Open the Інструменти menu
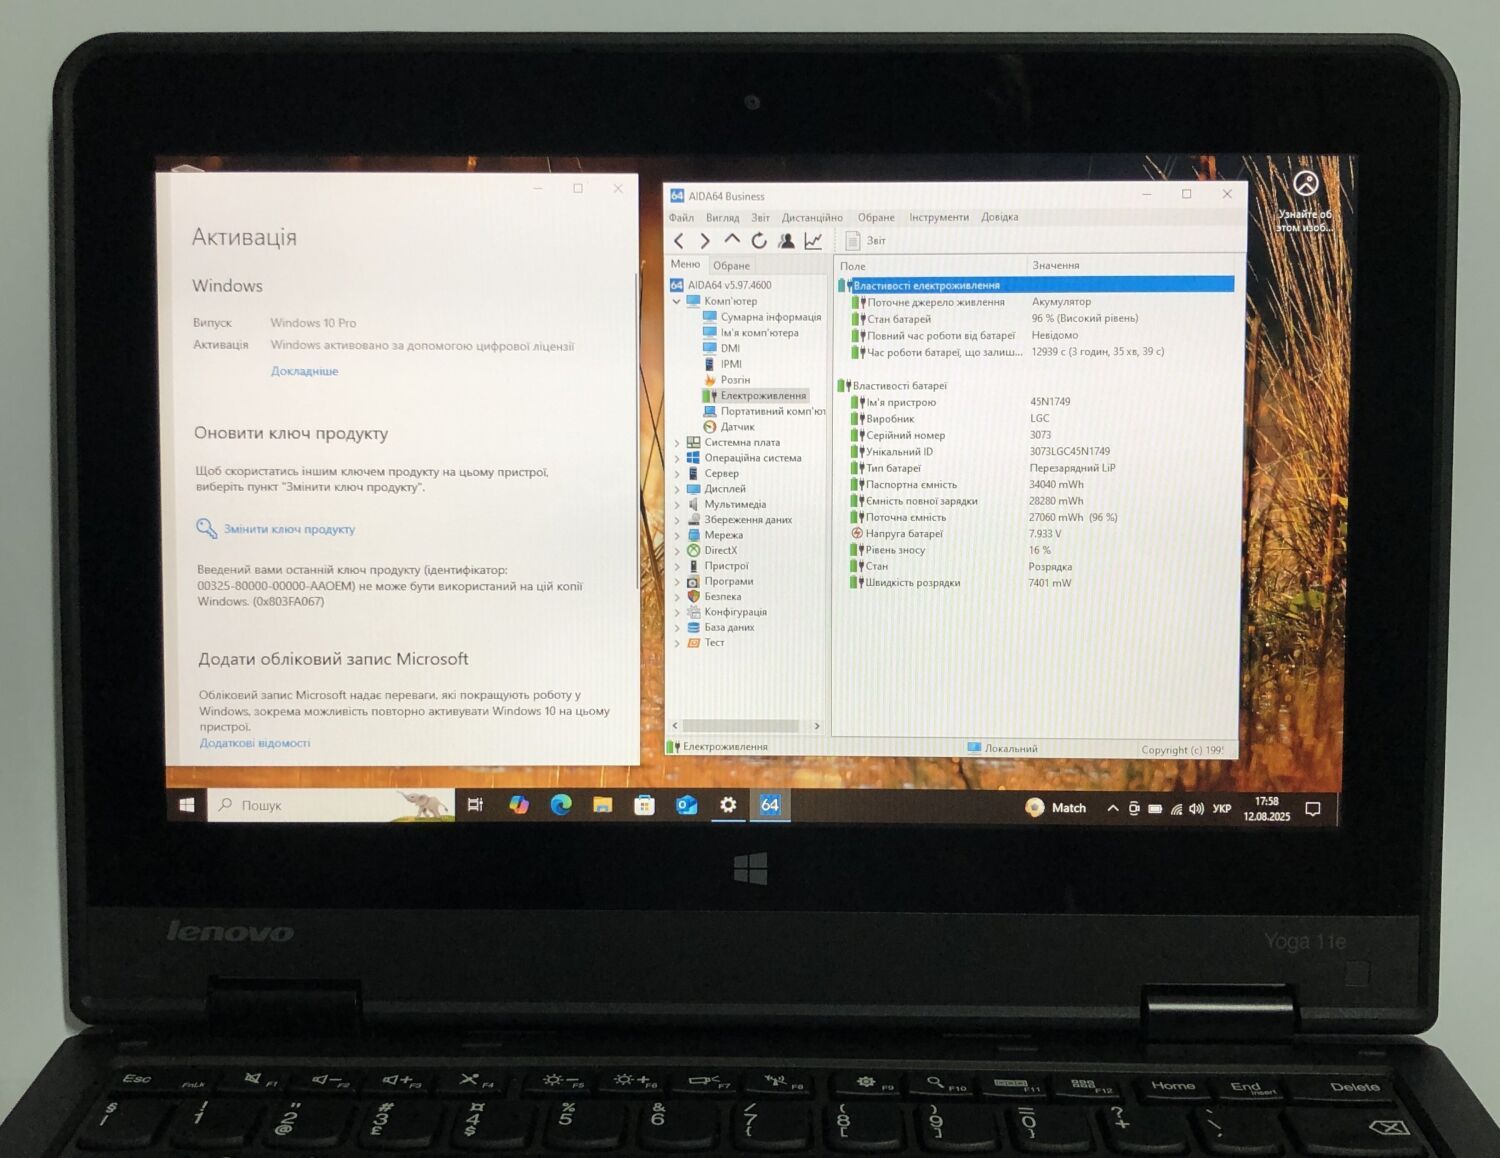This screenshot has width=1500, height=1158. coord(938,217)
